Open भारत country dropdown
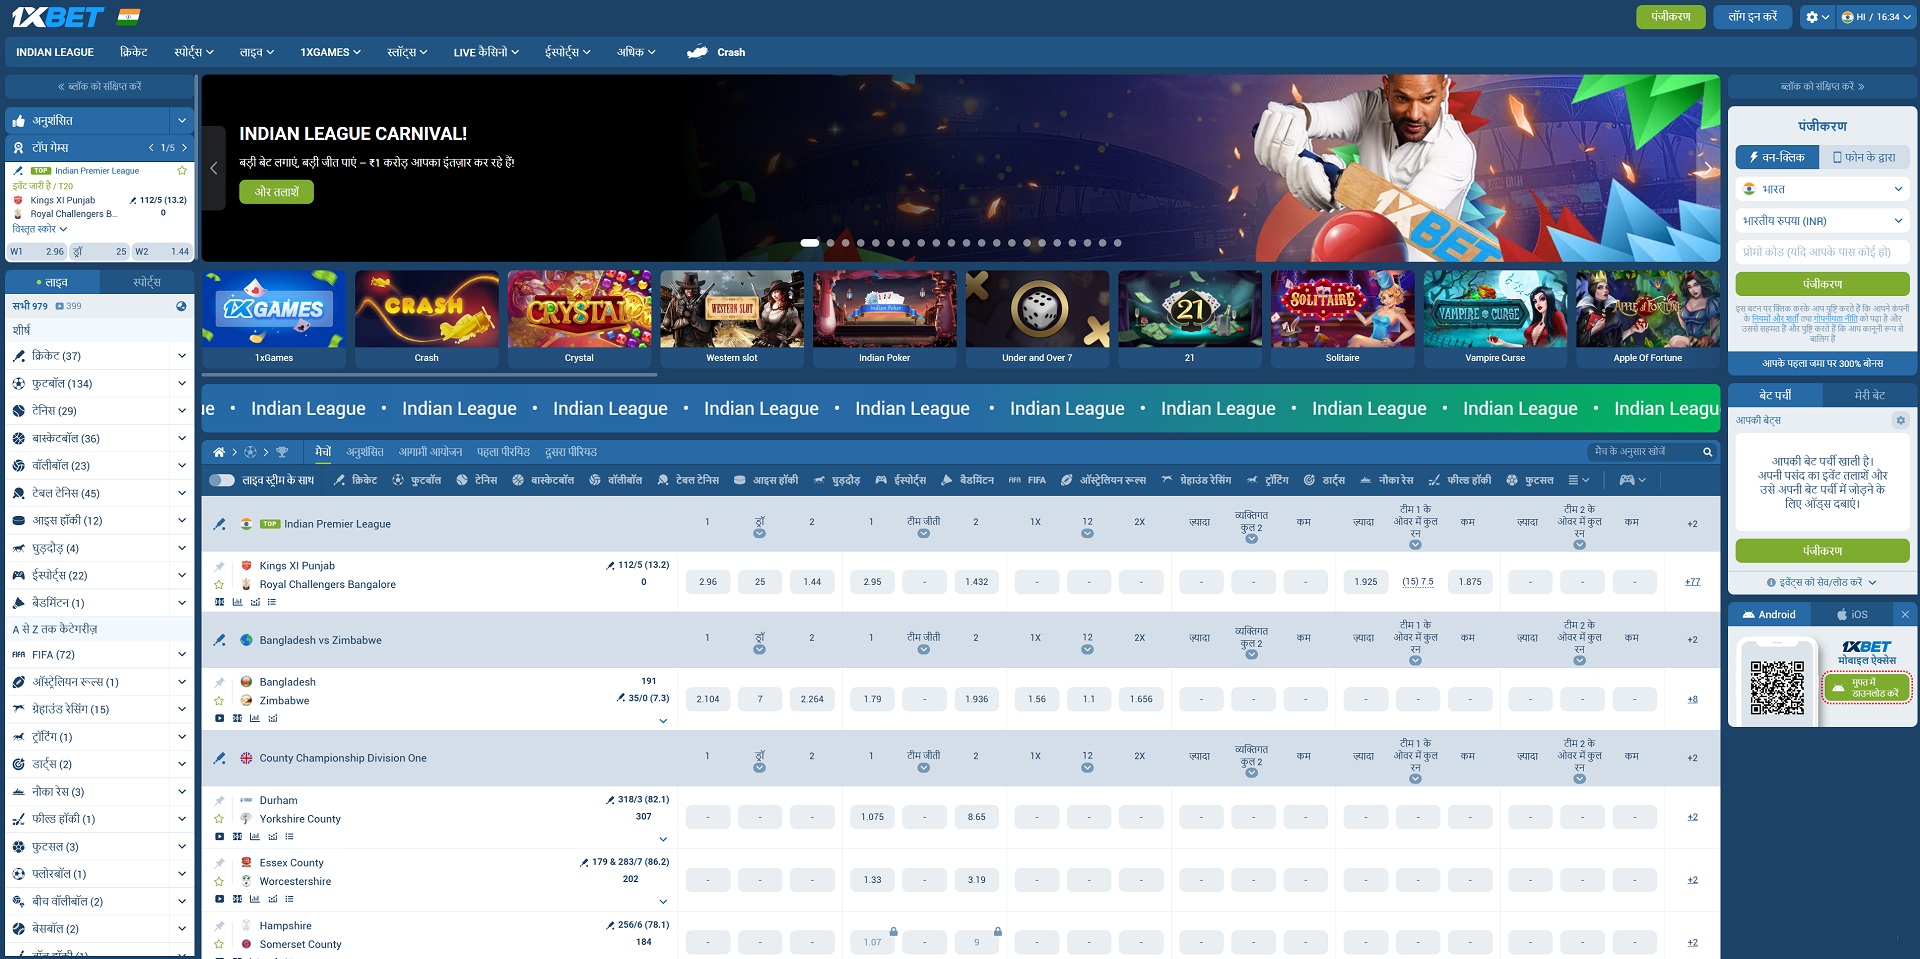The height and width of the screenshot is (959, 1920). coord(1822,189)
